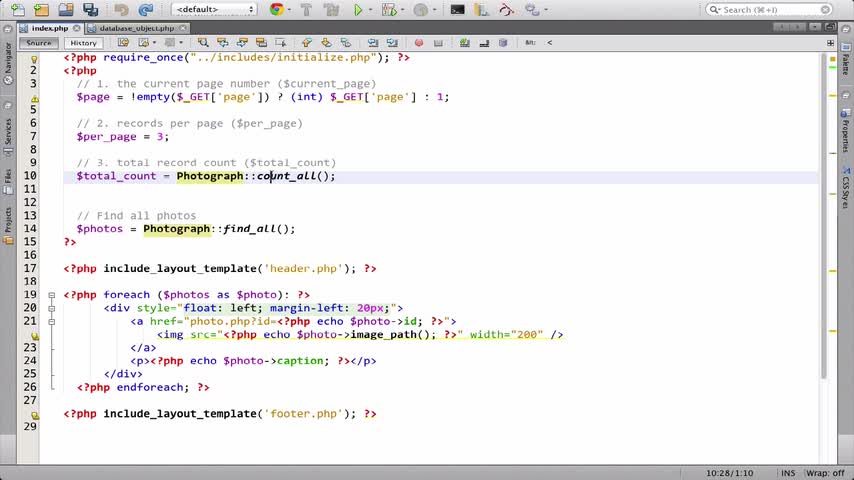Click the Shift Line Left icon

click(x=373, y=42)
